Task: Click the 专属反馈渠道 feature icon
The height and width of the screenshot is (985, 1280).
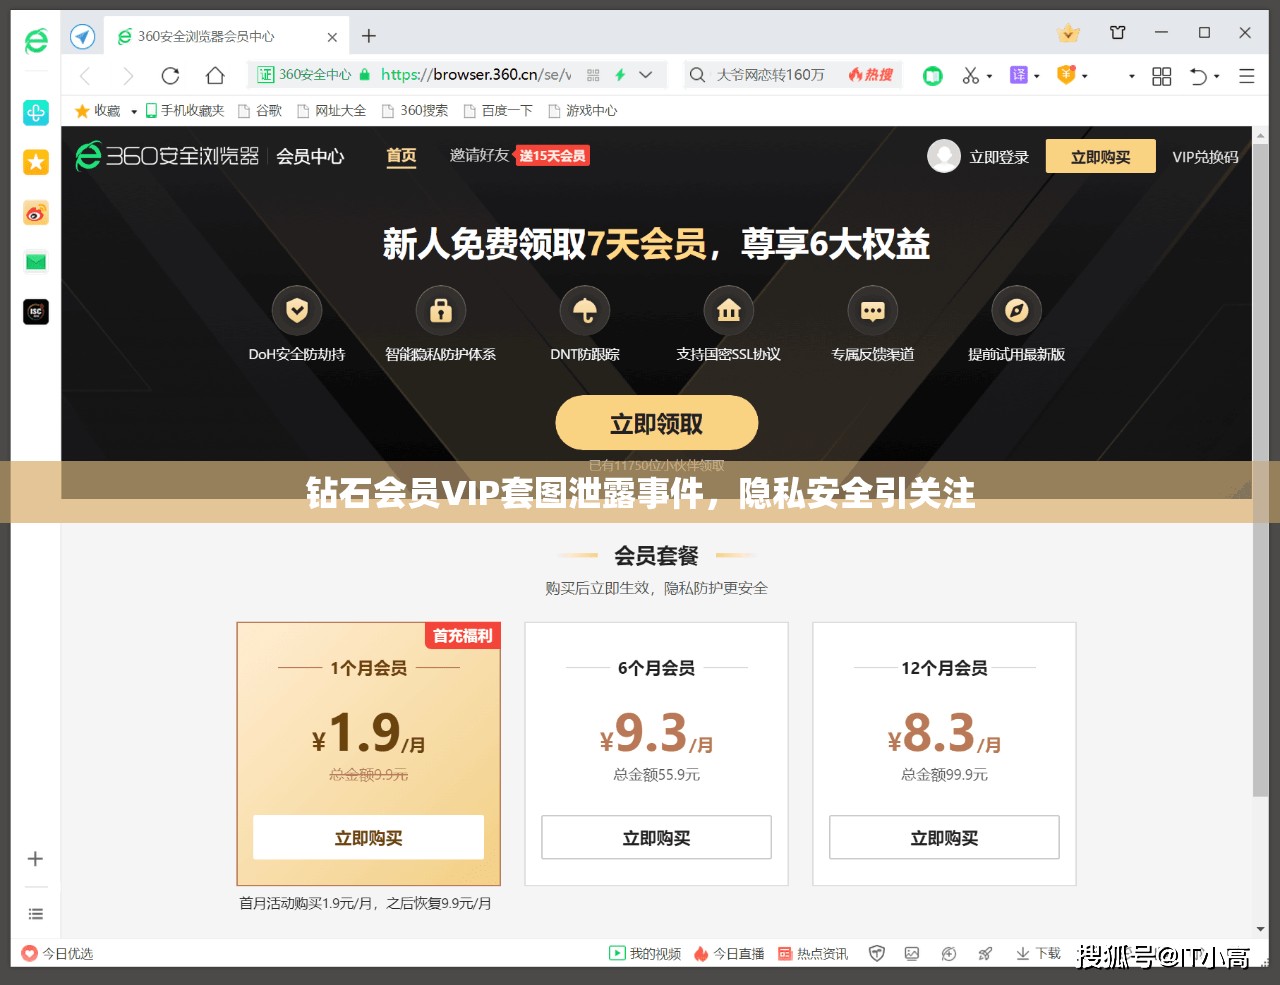Action: pyautogui.click(x=873, y=311)
